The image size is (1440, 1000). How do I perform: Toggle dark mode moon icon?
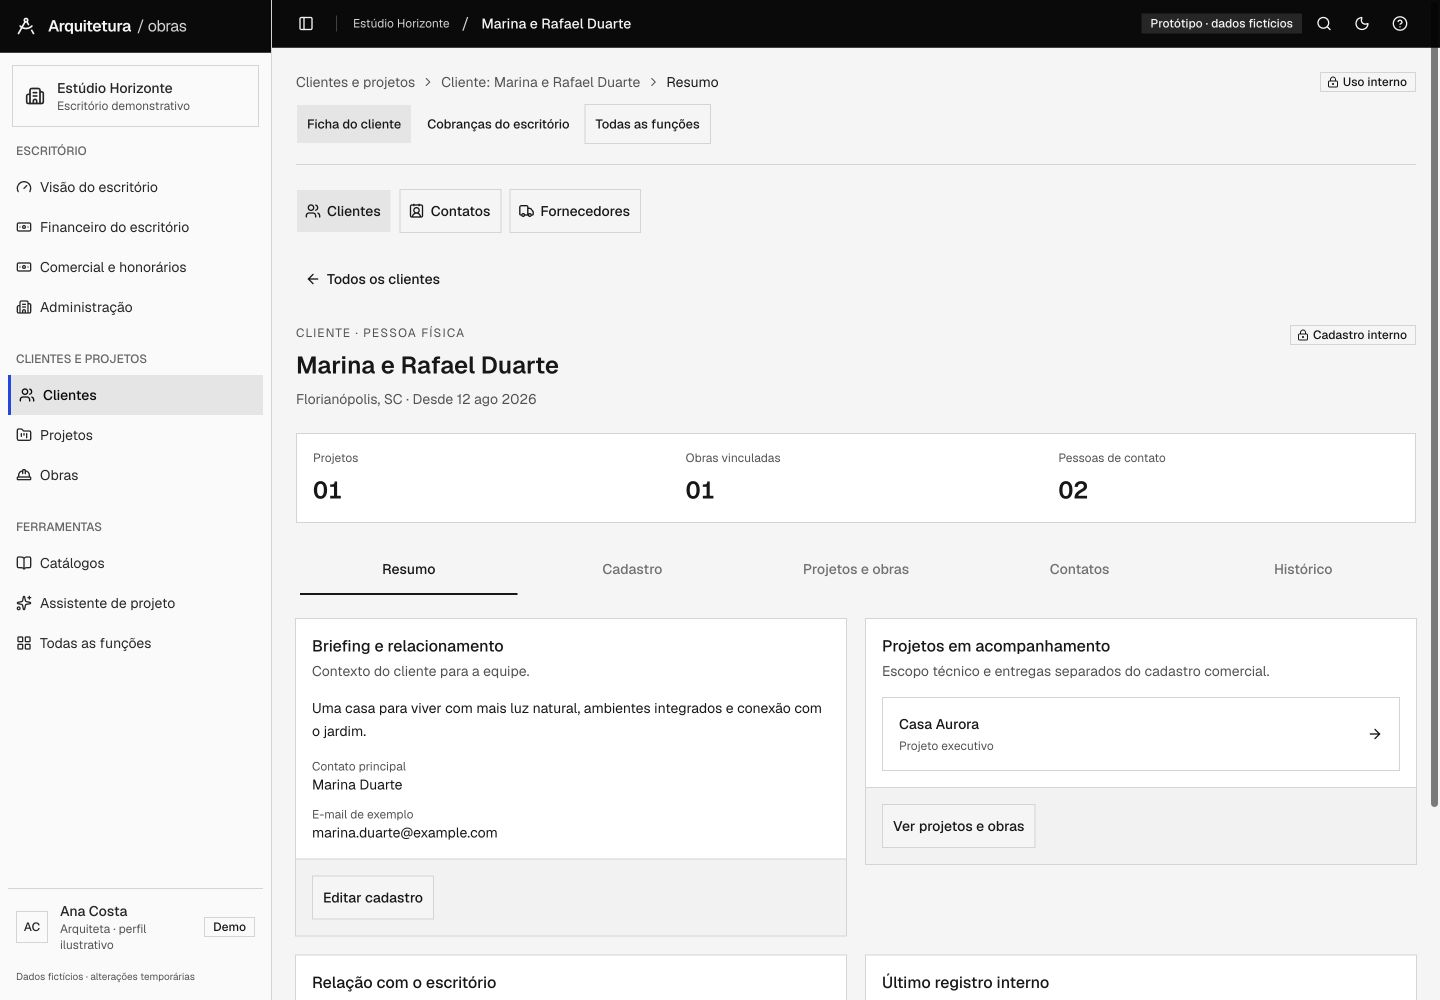click(x=1362, y=23)
